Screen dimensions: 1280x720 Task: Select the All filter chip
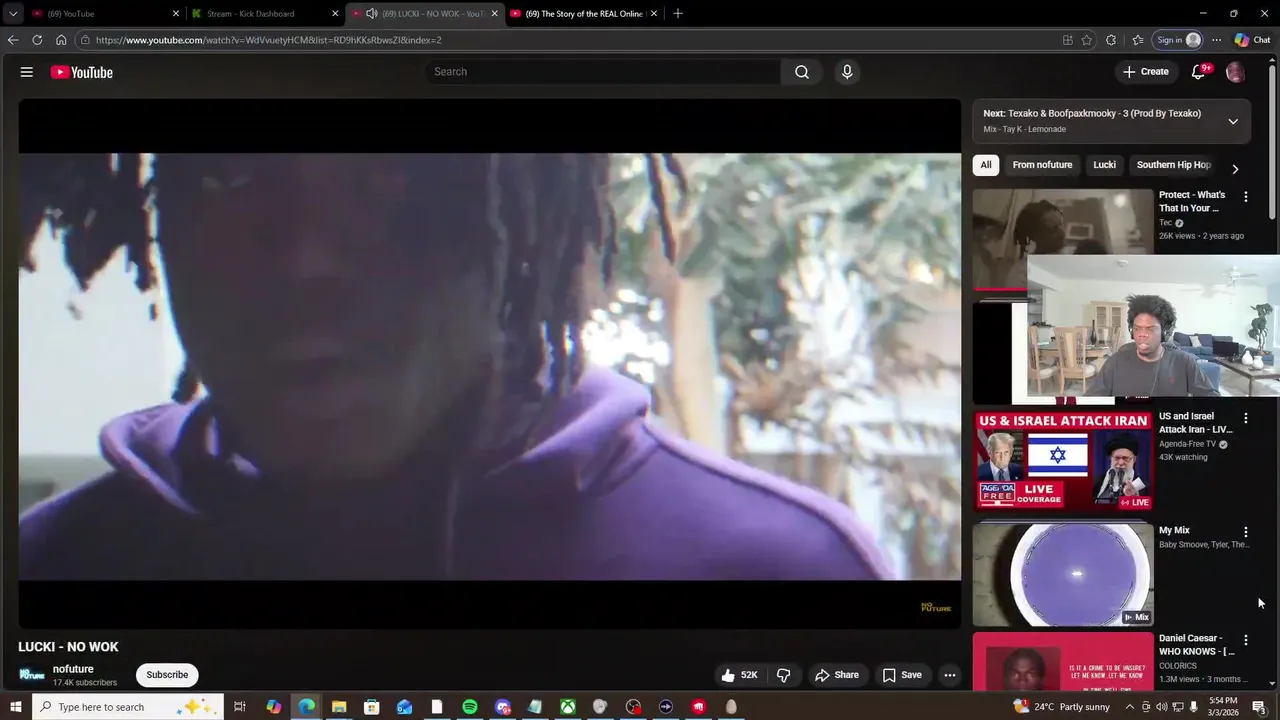tap(986, 165)
